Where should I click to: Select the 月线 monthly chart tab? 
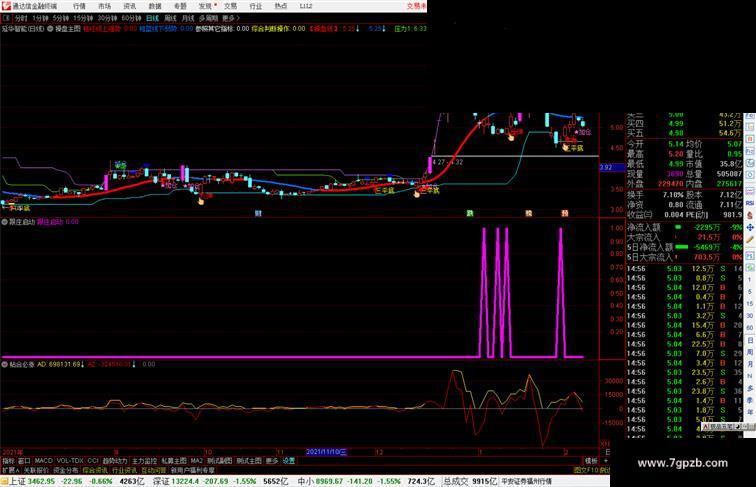188,18
